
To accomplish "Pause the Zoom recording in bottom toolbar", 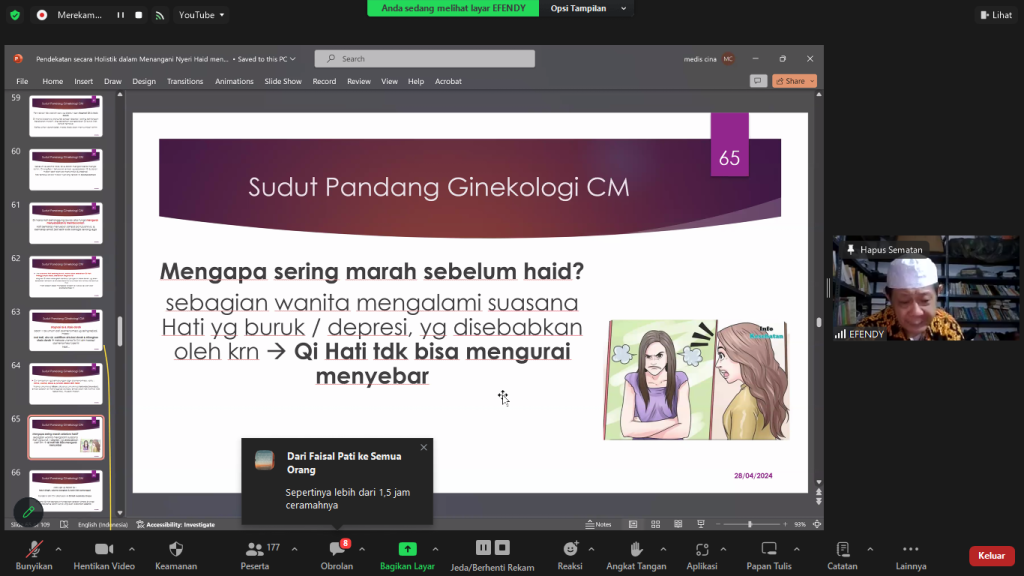I will click(483, 548).
